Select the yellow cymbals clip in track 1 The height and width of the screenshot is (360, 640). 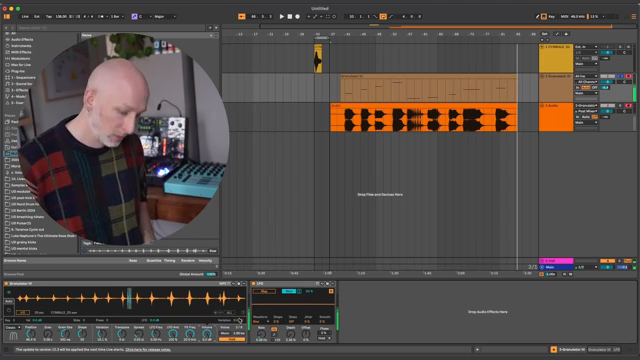click(318, 58)
